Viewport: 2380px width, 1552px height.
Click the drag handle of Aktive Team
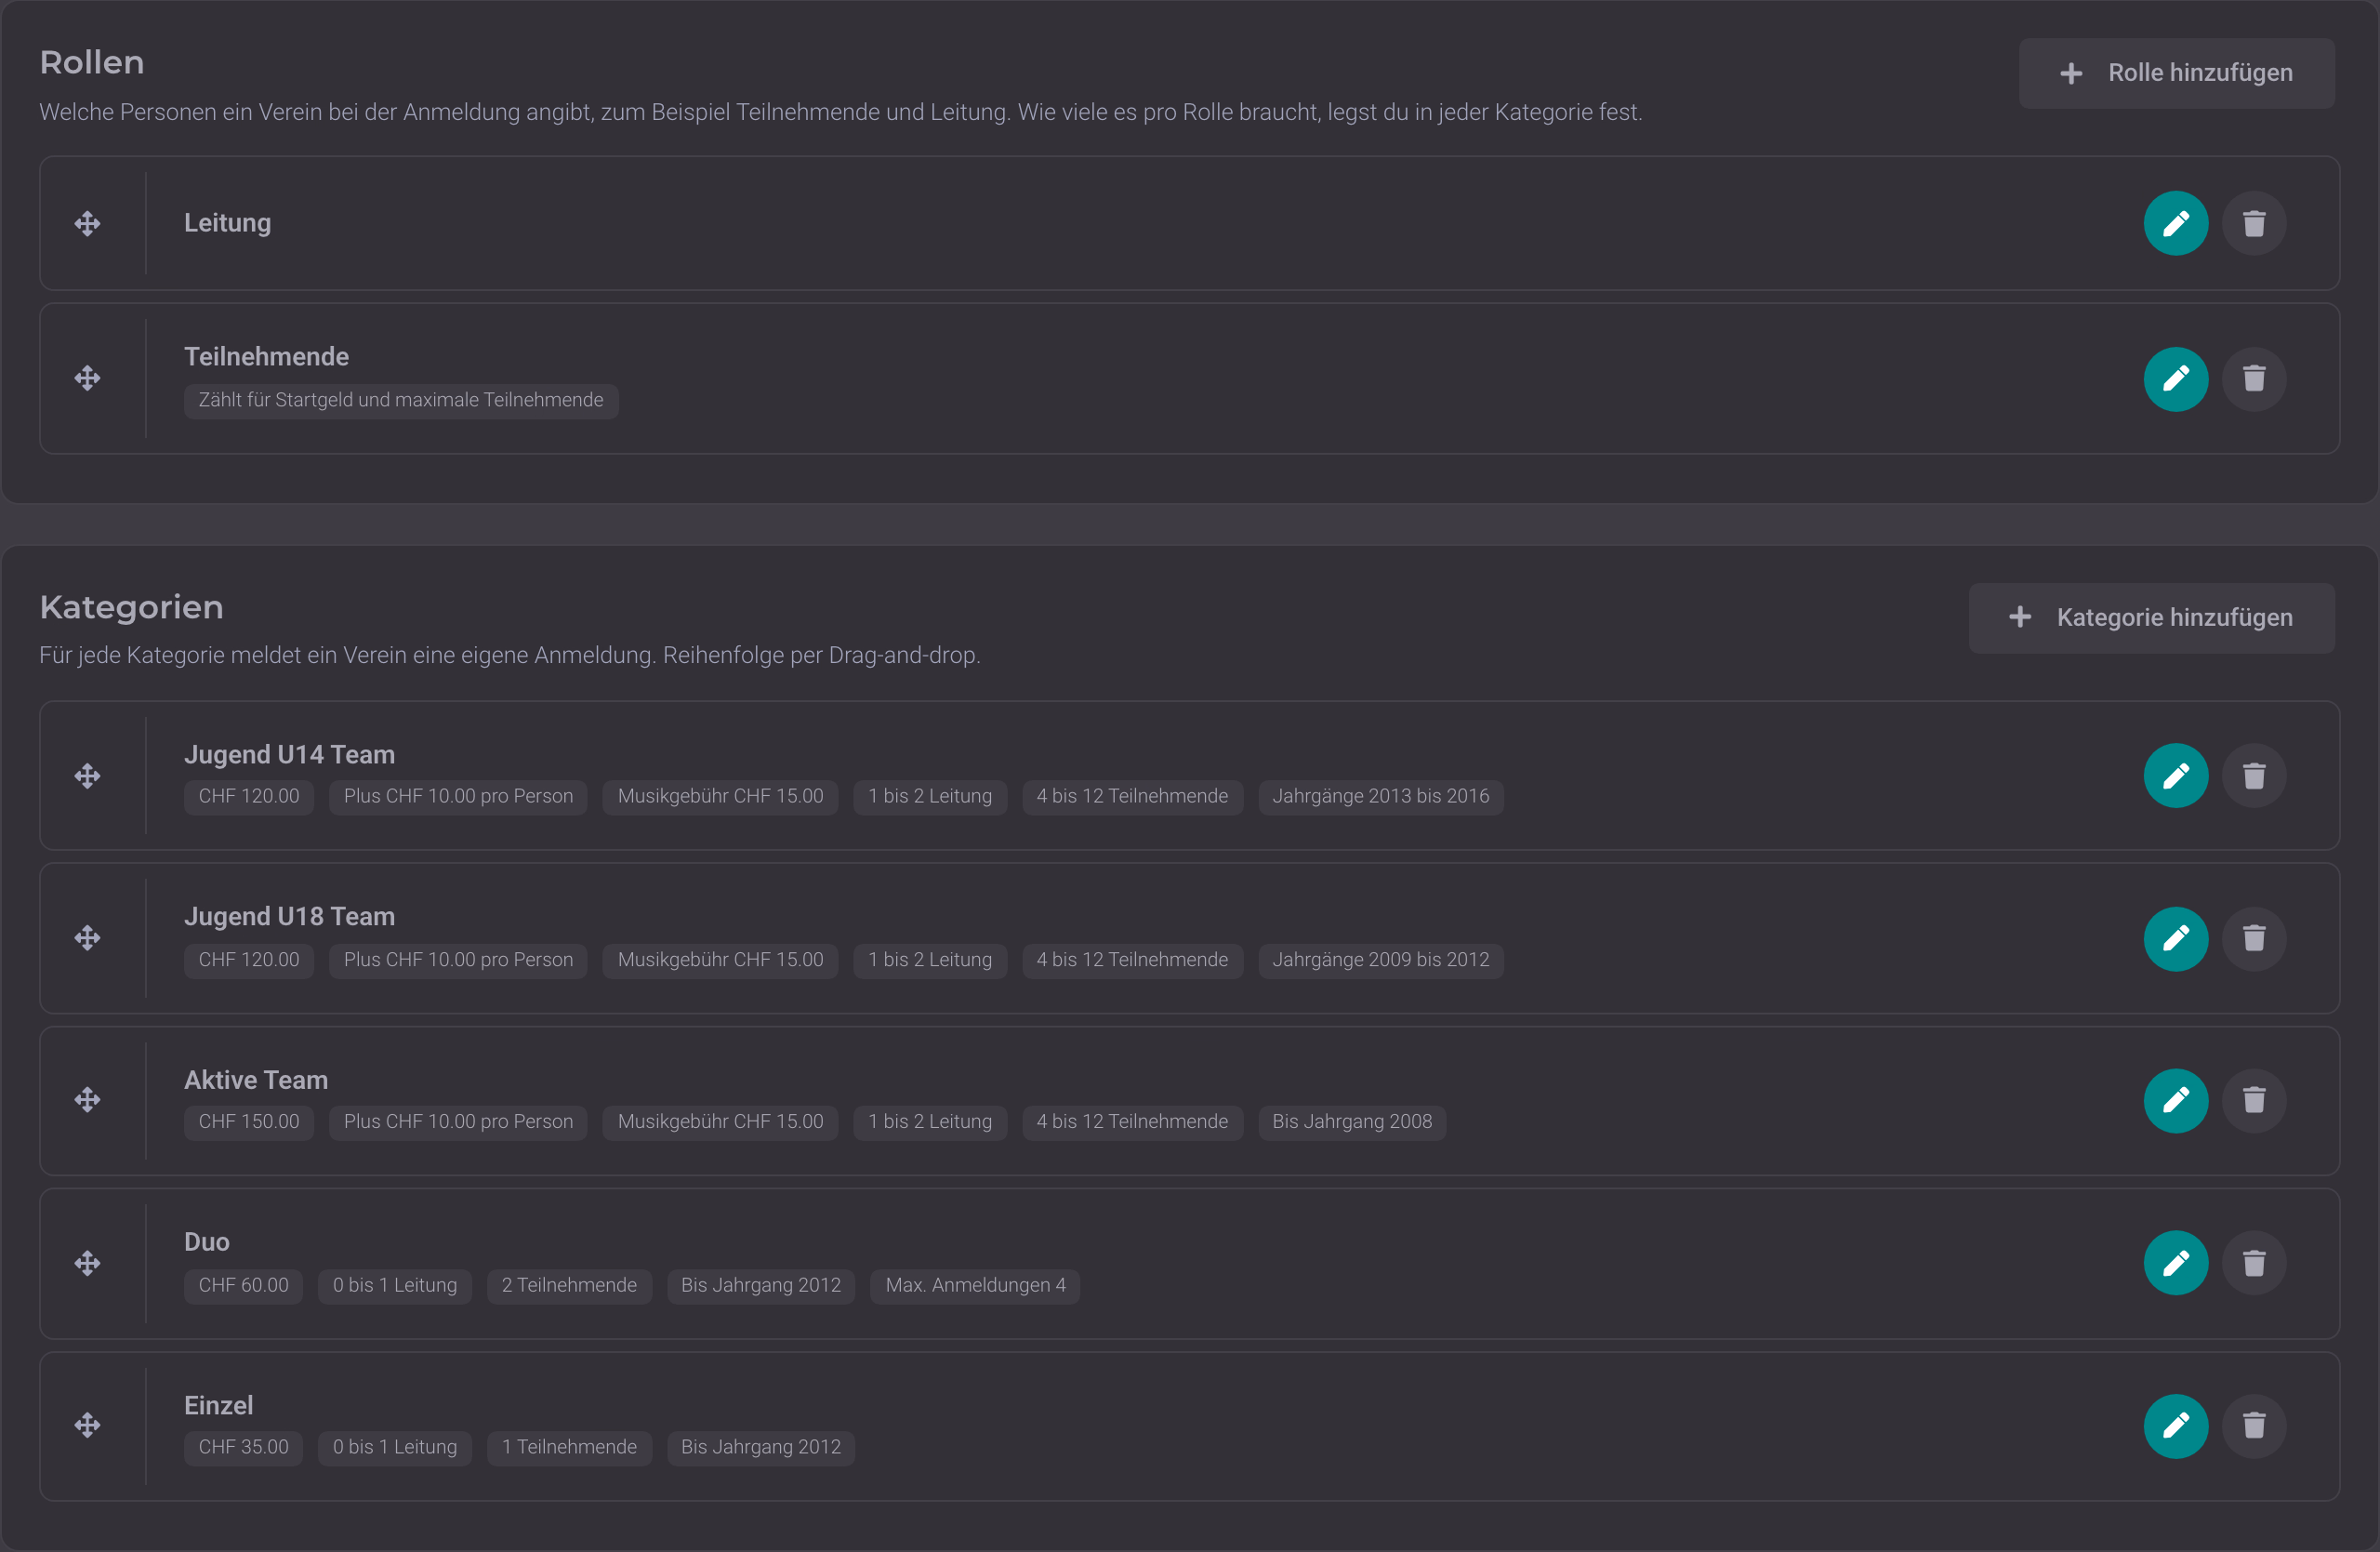(88, 1100)
